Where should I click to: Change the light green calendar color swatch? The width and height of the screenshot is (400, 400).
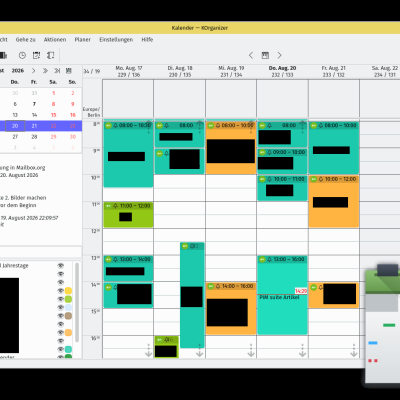point(68,299)
